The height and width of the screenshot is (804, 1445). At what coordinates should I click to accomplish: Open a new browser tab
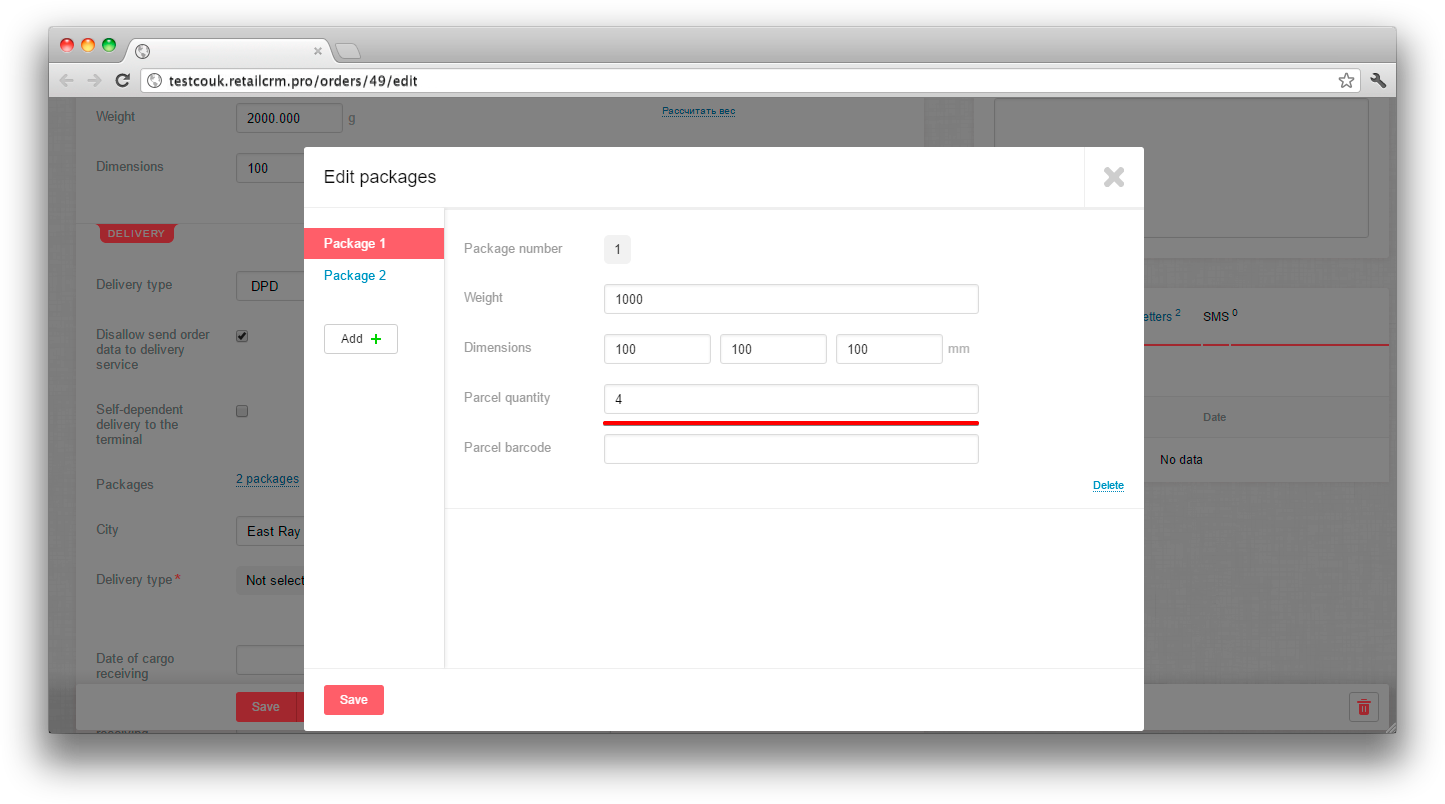pyautogui.click(x=347, y=51)
